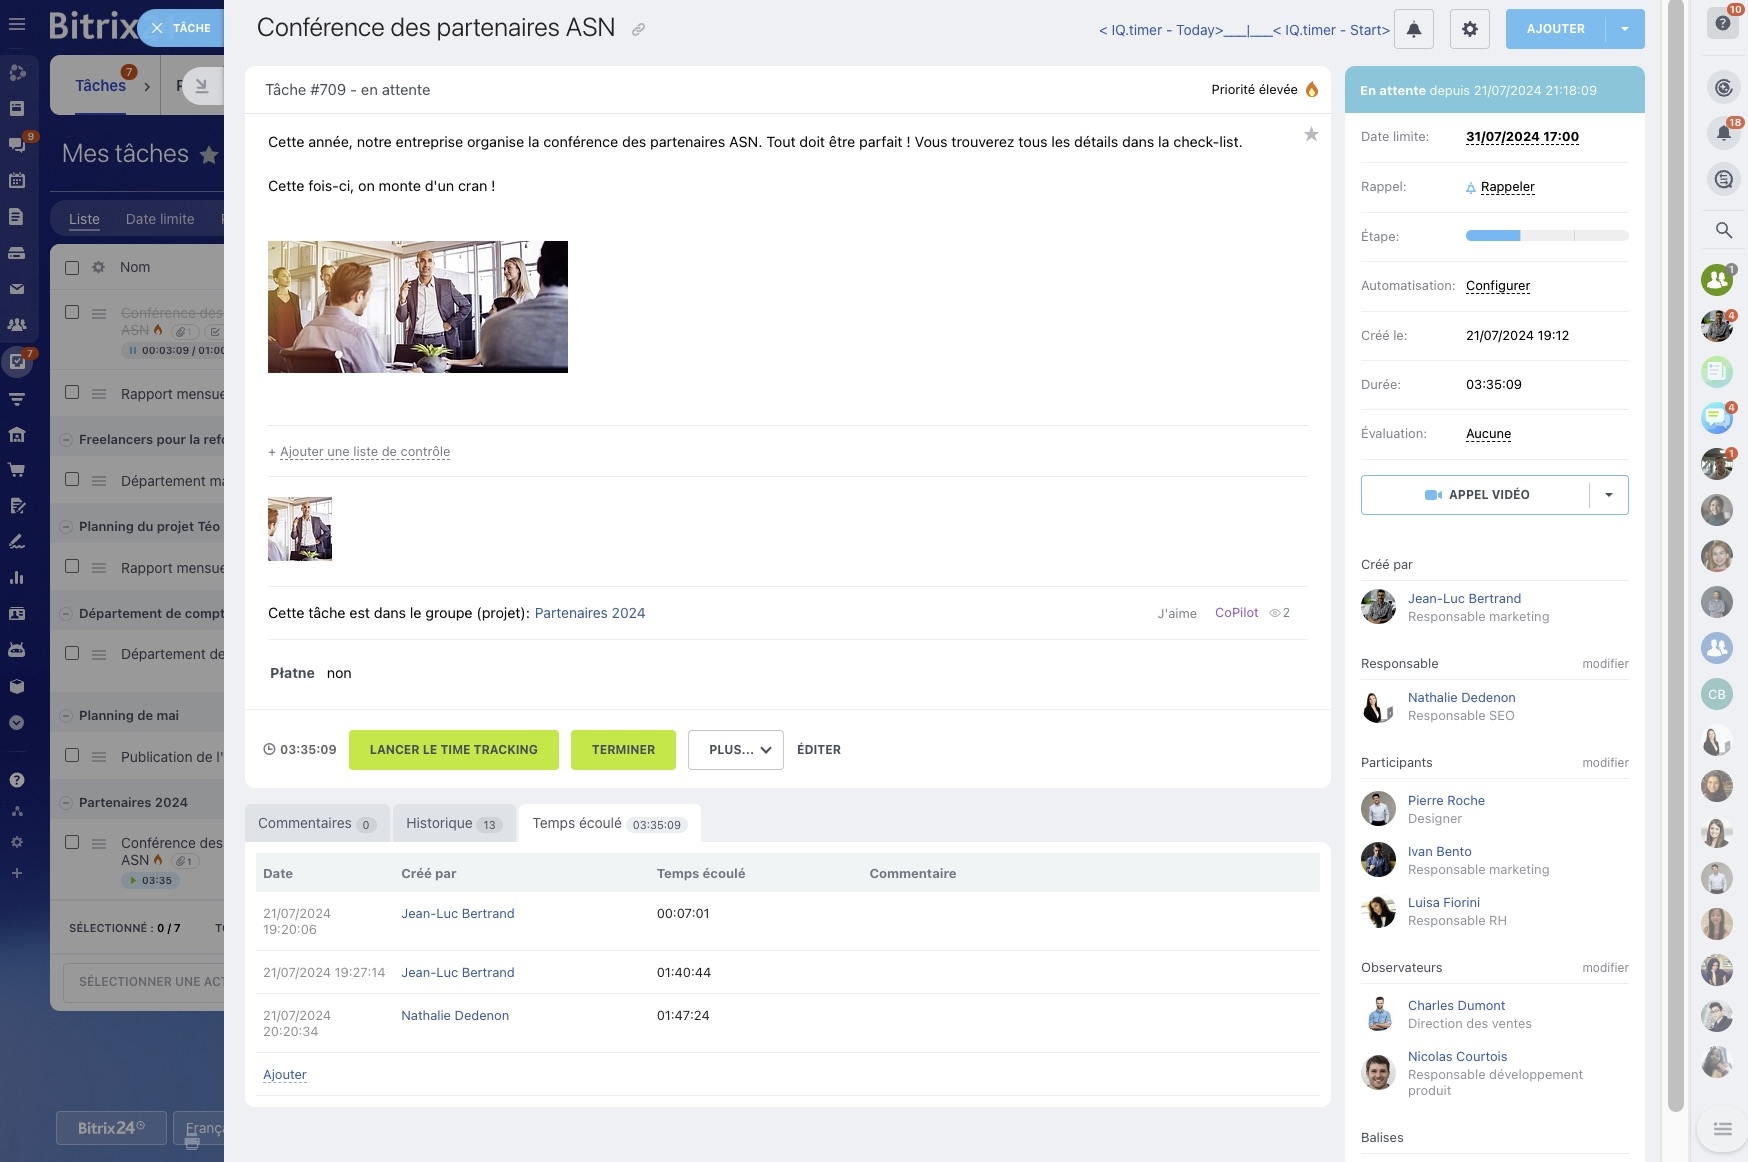This screenshot has width=1748, height=1162.
Task: Copy task link via chain icon
Action: (638, 30)
